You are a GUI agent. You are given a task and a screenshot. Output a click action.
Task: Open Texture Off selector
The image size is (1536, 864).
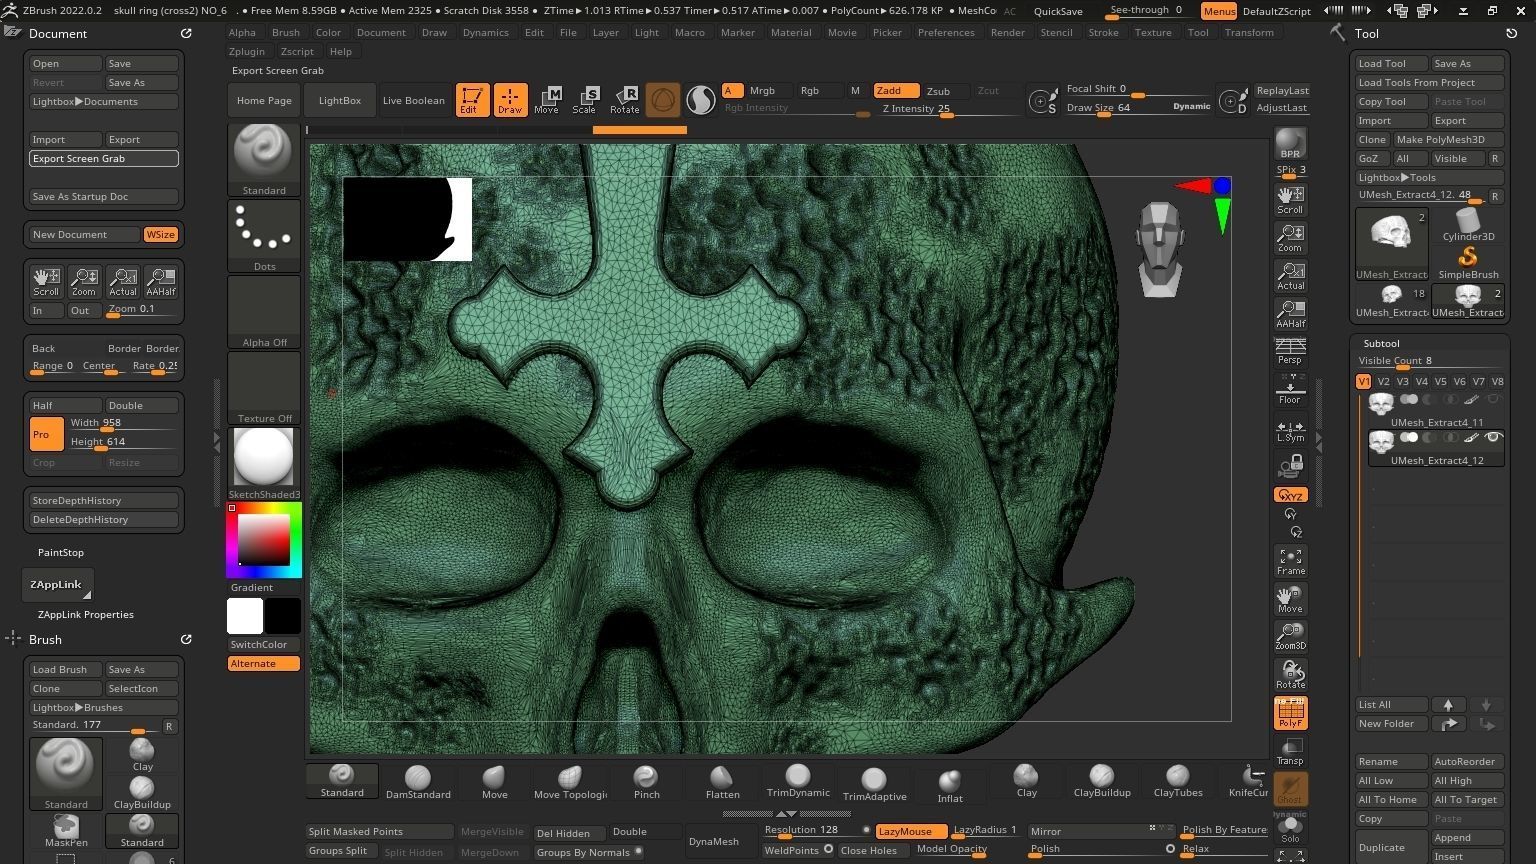point(264,388)
